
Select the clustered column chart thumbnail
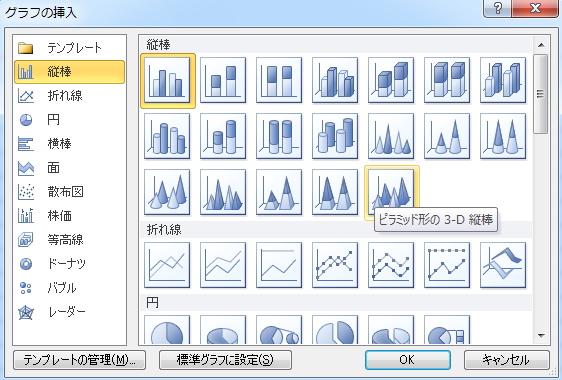[167, 80]
